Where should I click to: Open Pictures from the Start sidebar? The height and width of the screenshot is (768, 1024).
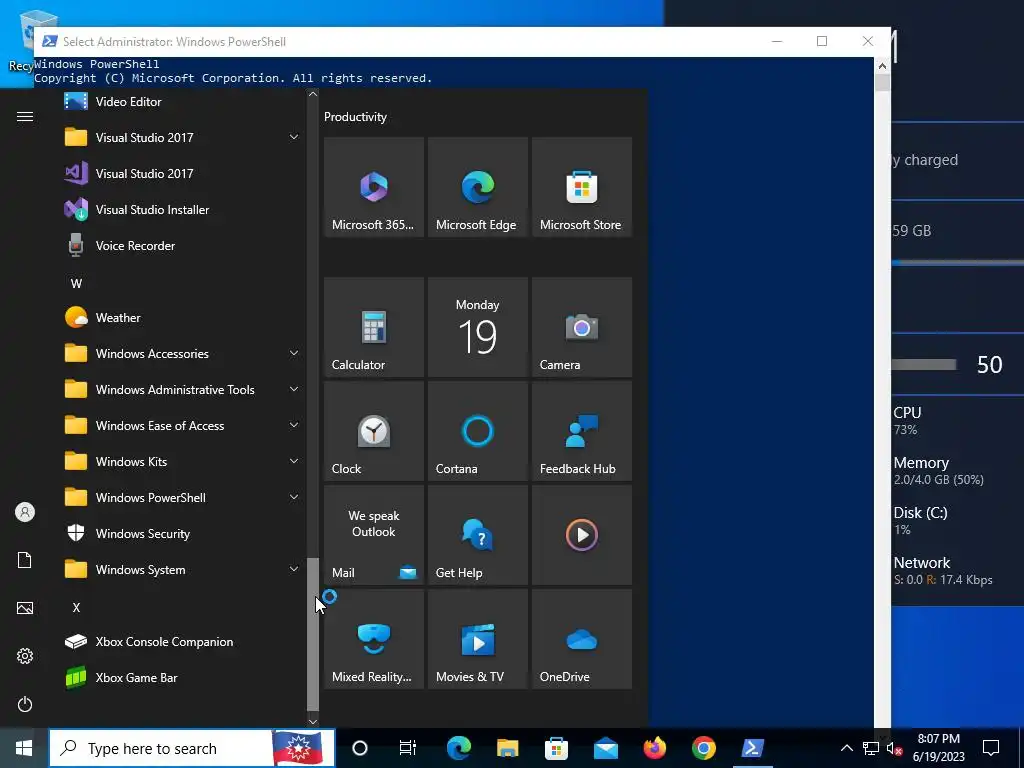(25, 608)
